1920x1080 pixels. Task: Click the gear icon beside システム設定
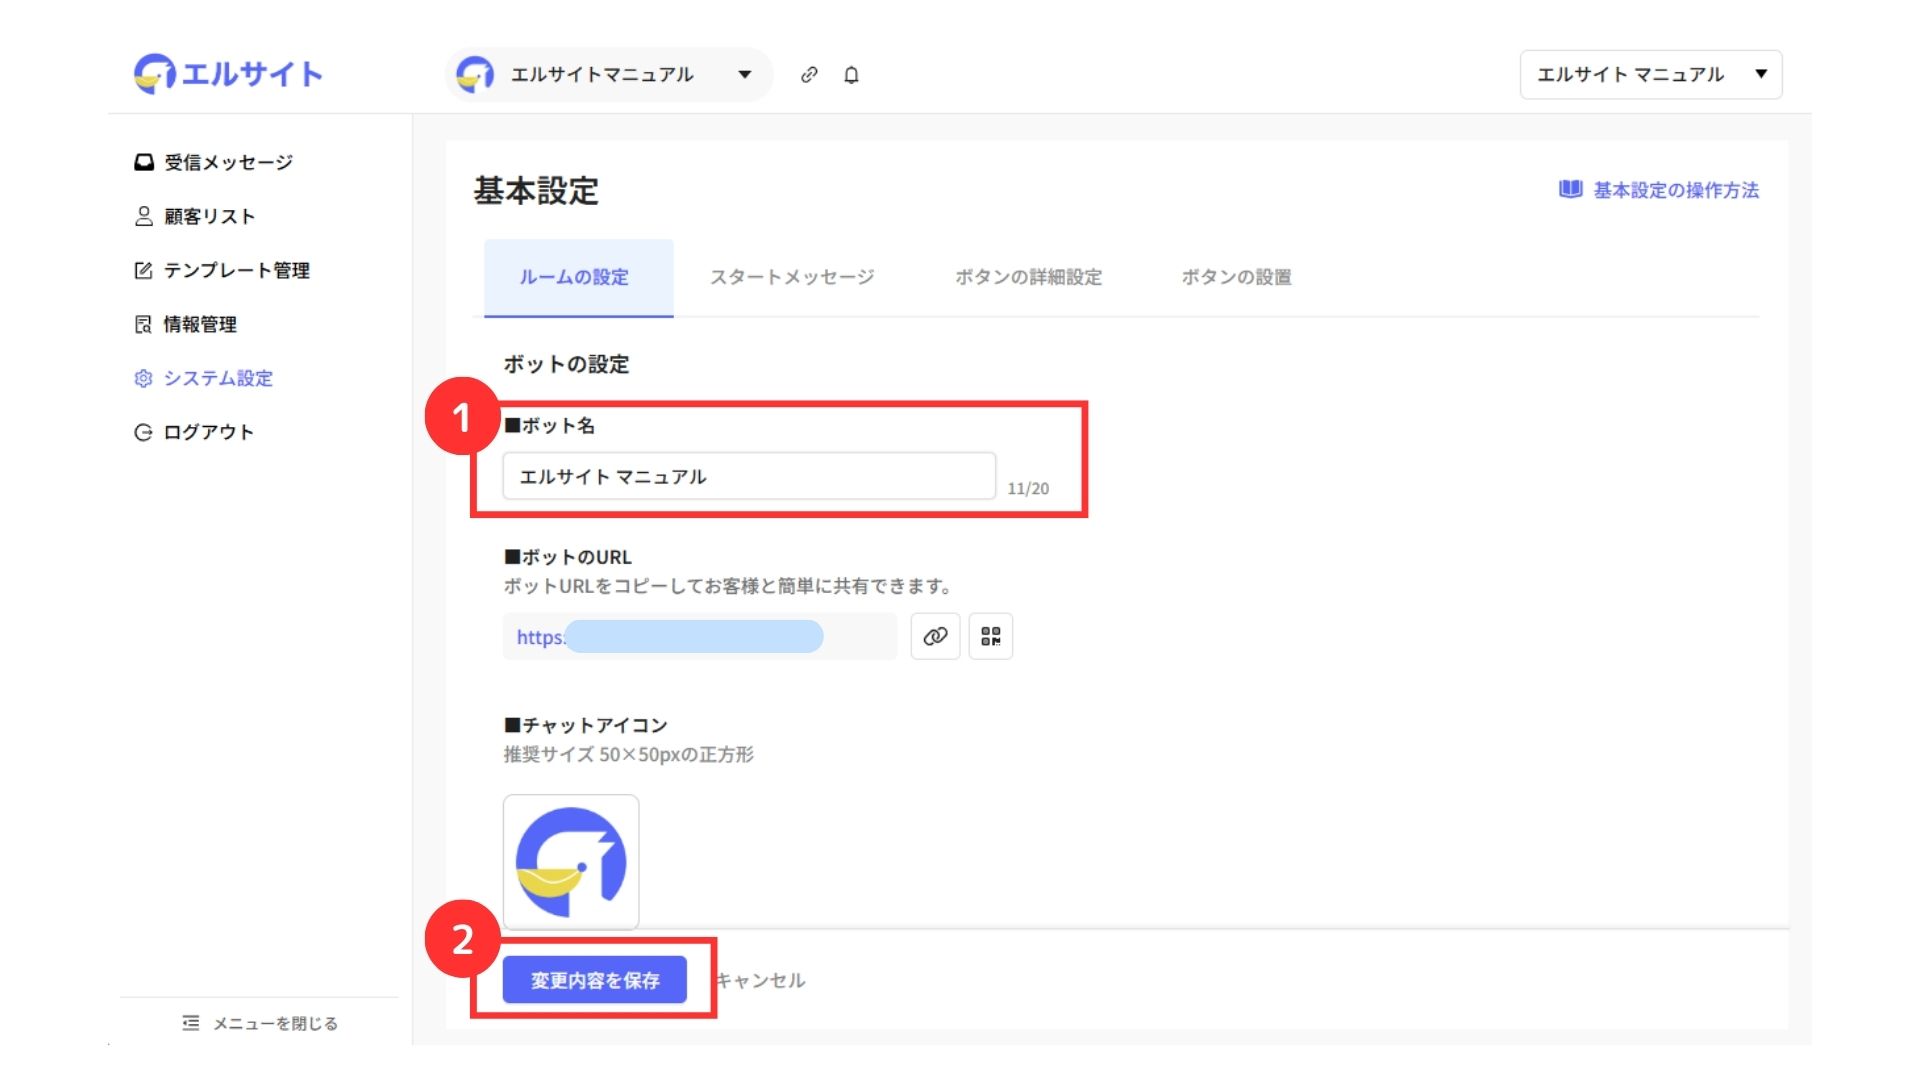pyautogui.click(x=143, y=378)
